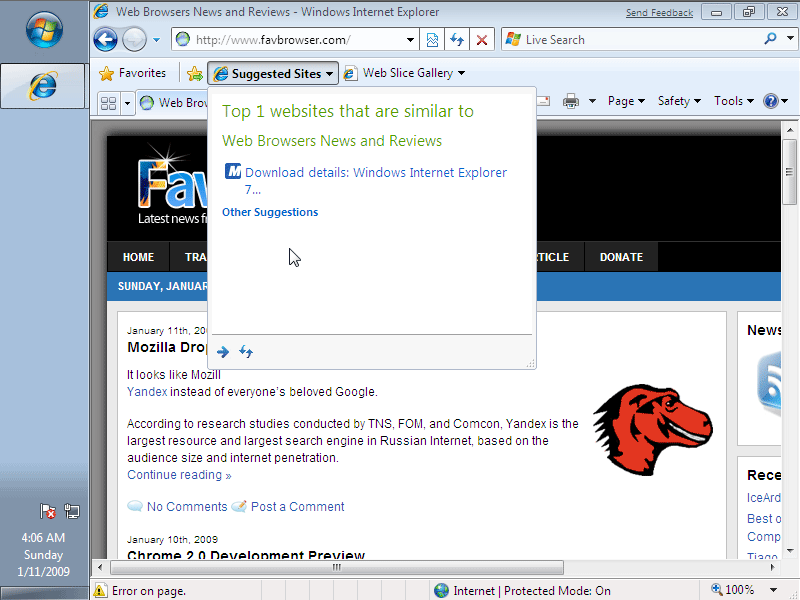Image resolution: width=800 pixels, height=600 pixels.
Task: Open the Page menu
Action: tap(625, 101)
